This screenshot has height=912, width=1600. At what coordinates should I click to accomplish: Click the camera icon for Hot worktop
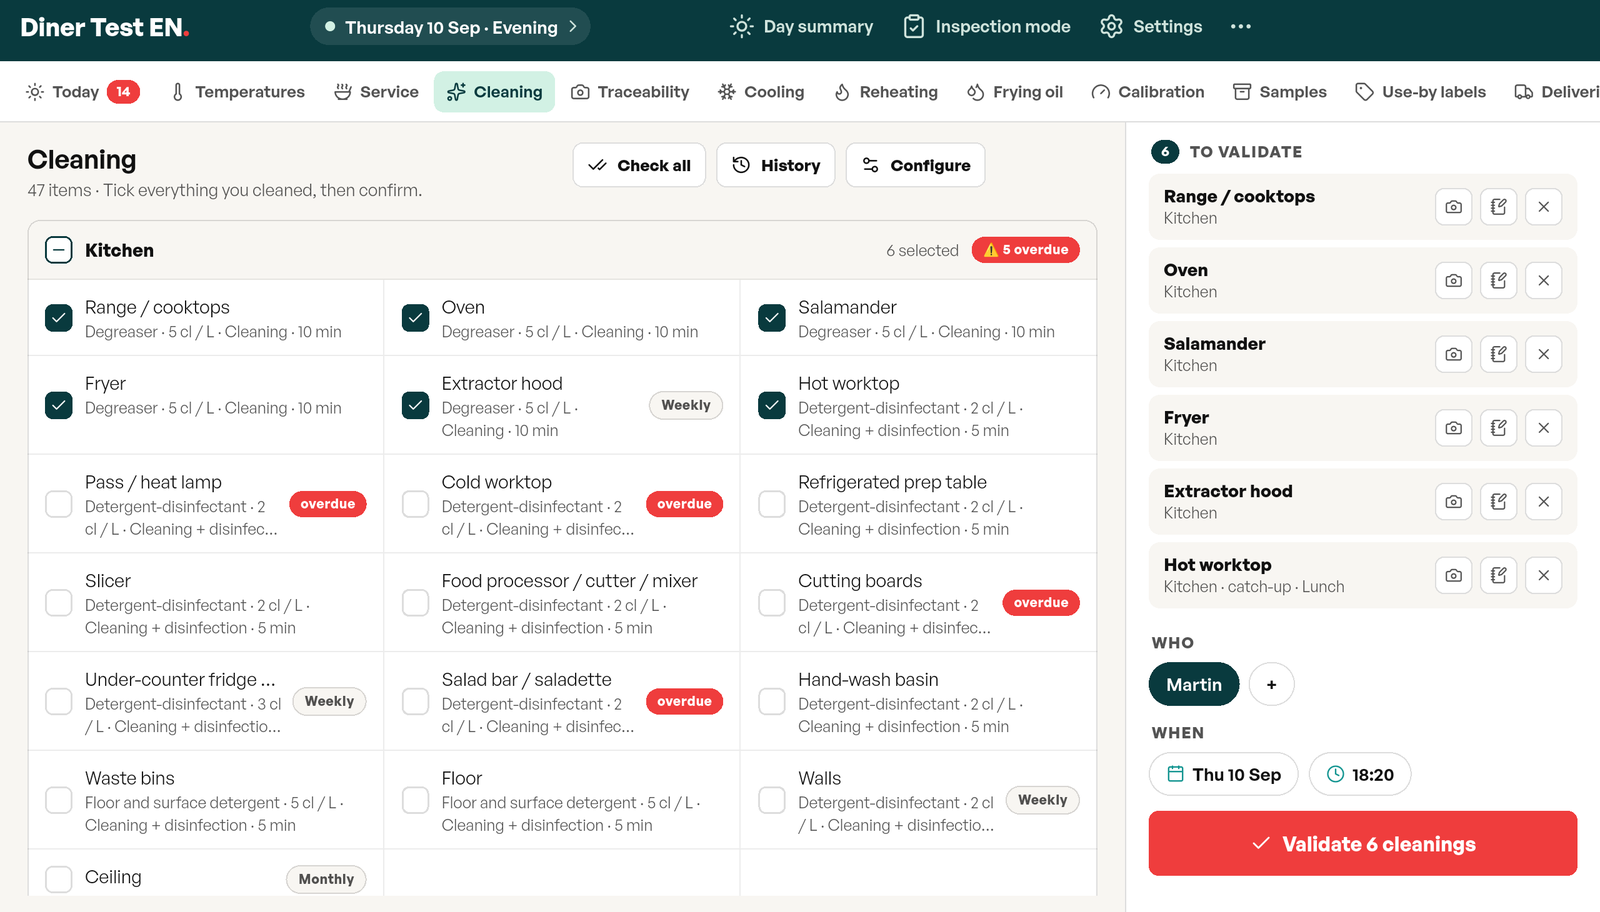tap(1453, 575)
